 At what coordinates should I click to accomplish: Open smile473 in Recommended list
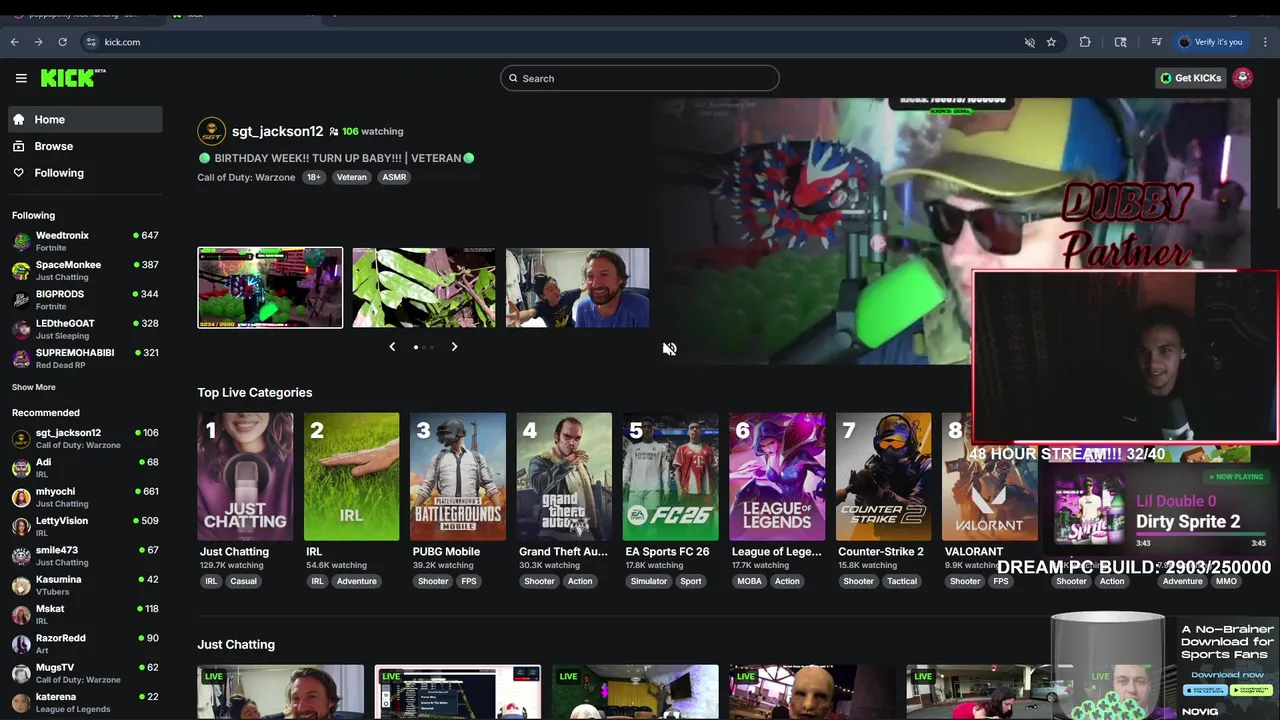[85, 555]
